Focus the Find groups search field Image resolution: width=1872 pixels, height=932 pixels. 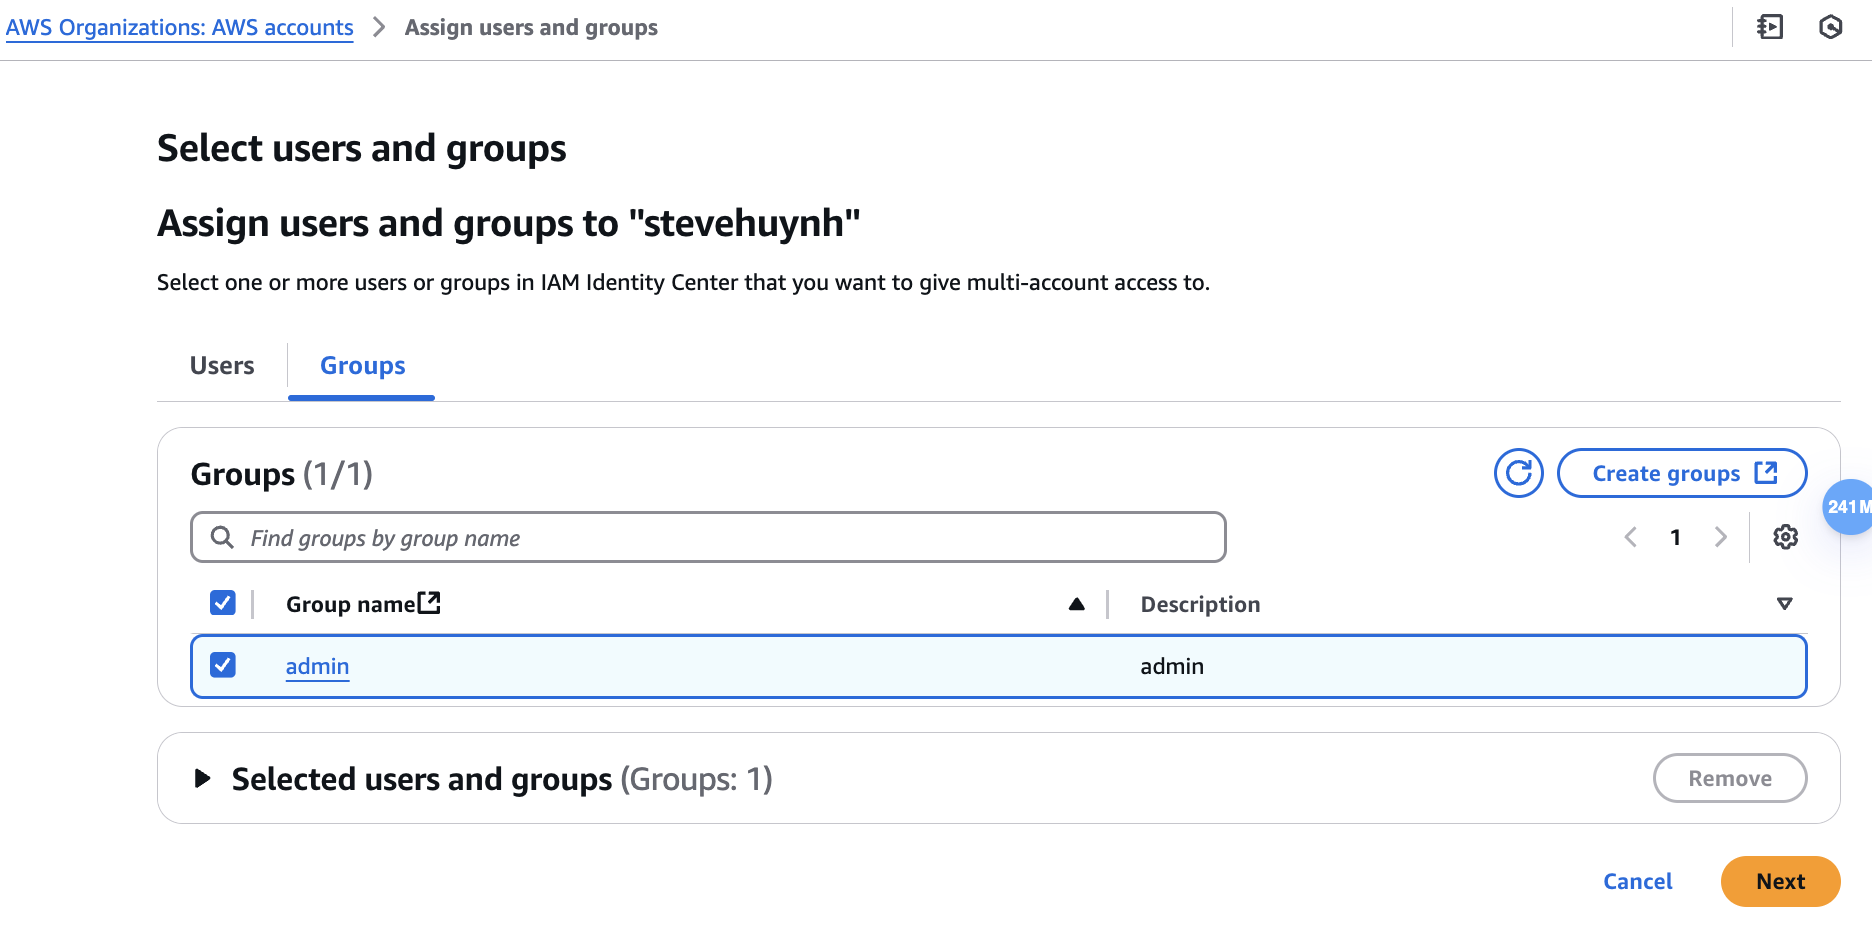point(708,538)
